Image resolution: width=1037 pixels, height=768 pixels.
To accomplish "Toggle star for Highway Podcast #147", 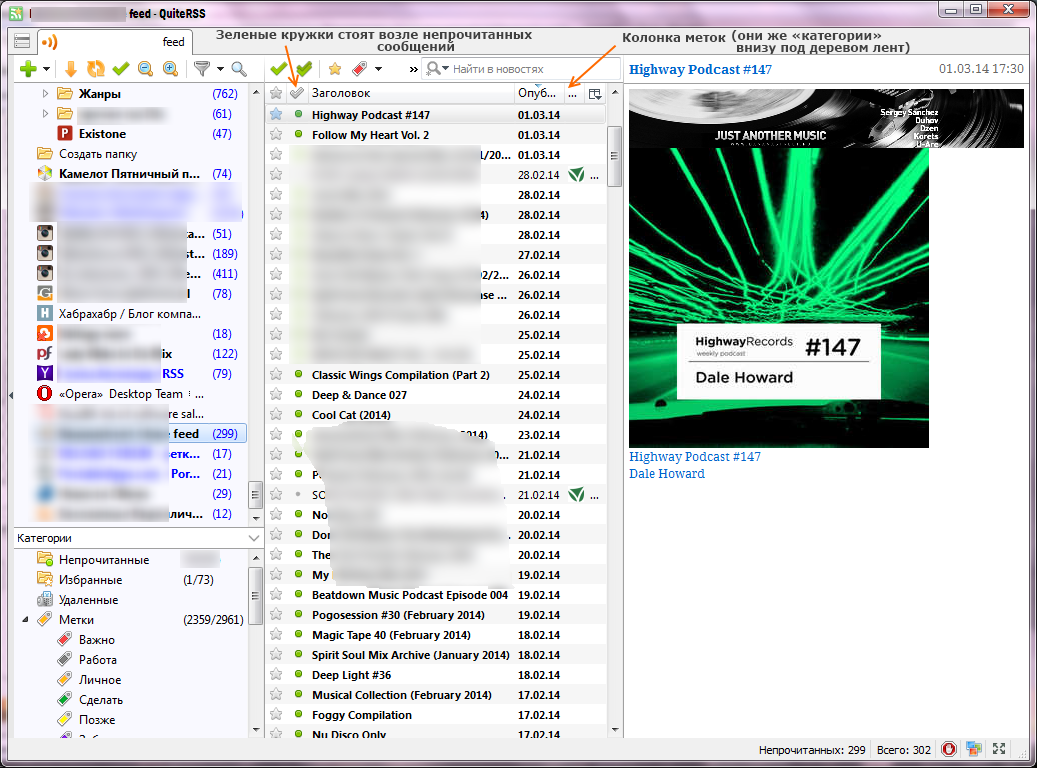I will tap(276, 114).
